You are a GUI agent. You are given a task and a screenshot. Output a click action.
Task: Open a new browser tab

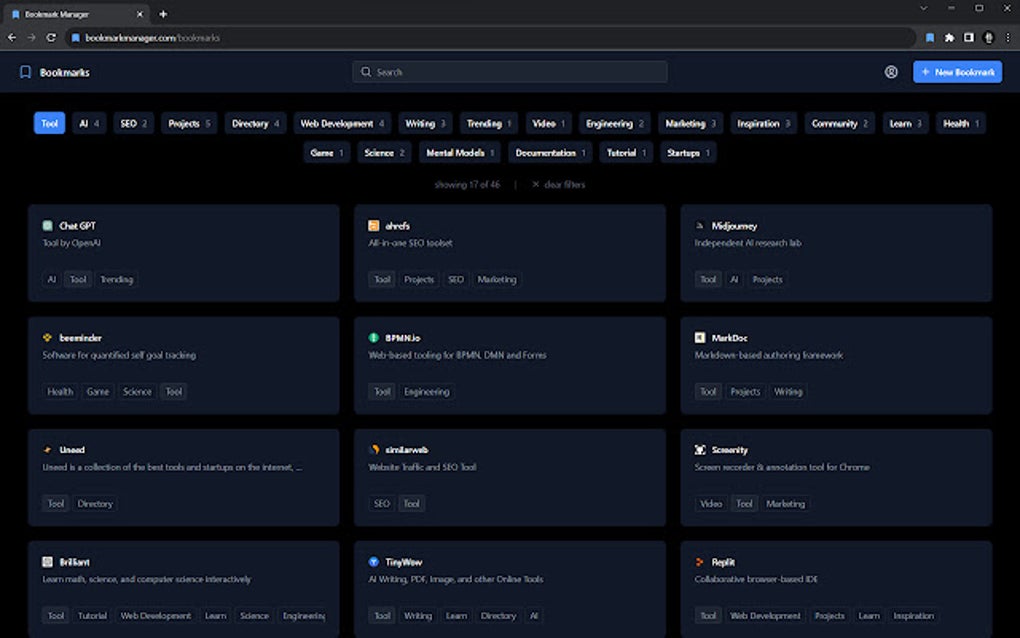coord(163,14)
